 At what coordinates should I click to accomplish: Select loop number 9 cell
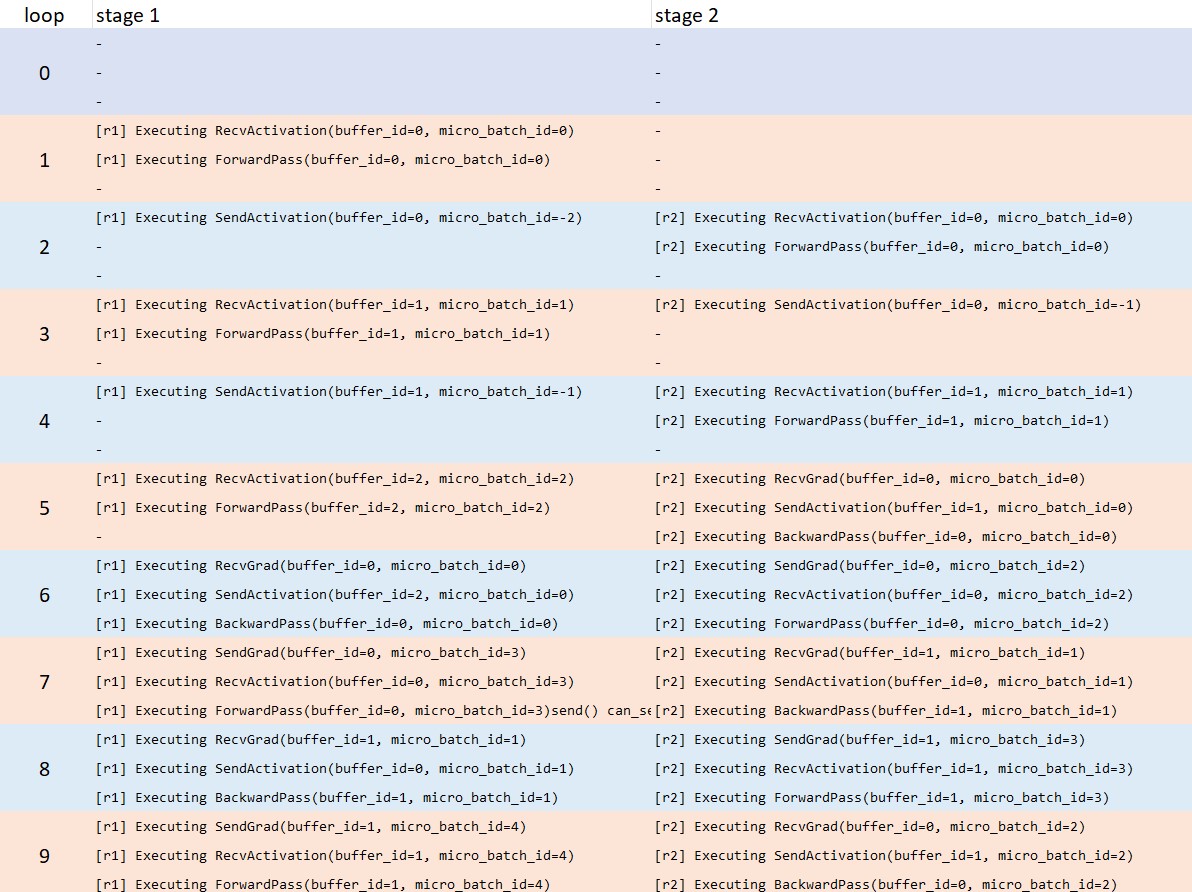point(45,856)
